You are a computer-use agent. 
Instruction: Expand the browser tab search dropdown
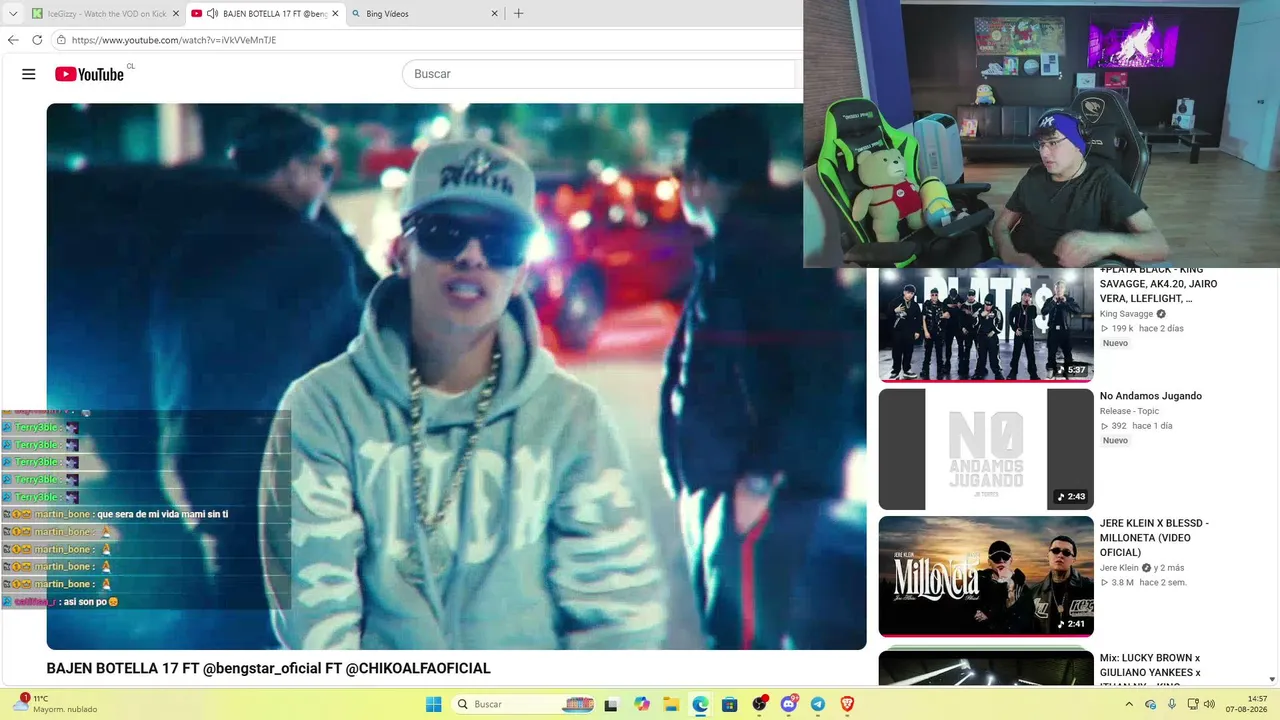click(13, 14)
